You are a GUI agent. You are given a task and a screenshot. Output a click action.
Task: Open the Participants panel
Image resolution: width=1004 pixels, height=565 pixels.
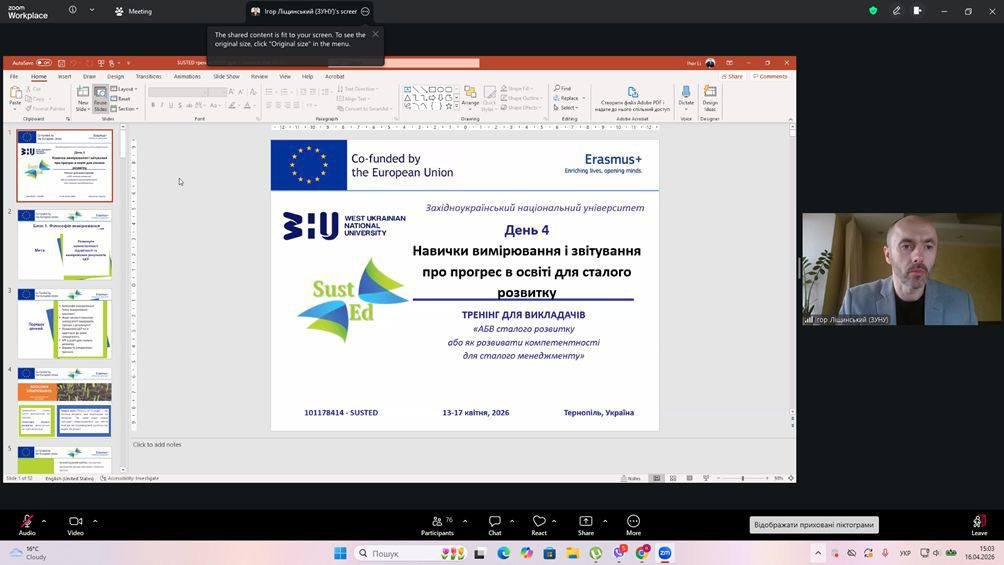pyautogui.click(x=437, y=521)
